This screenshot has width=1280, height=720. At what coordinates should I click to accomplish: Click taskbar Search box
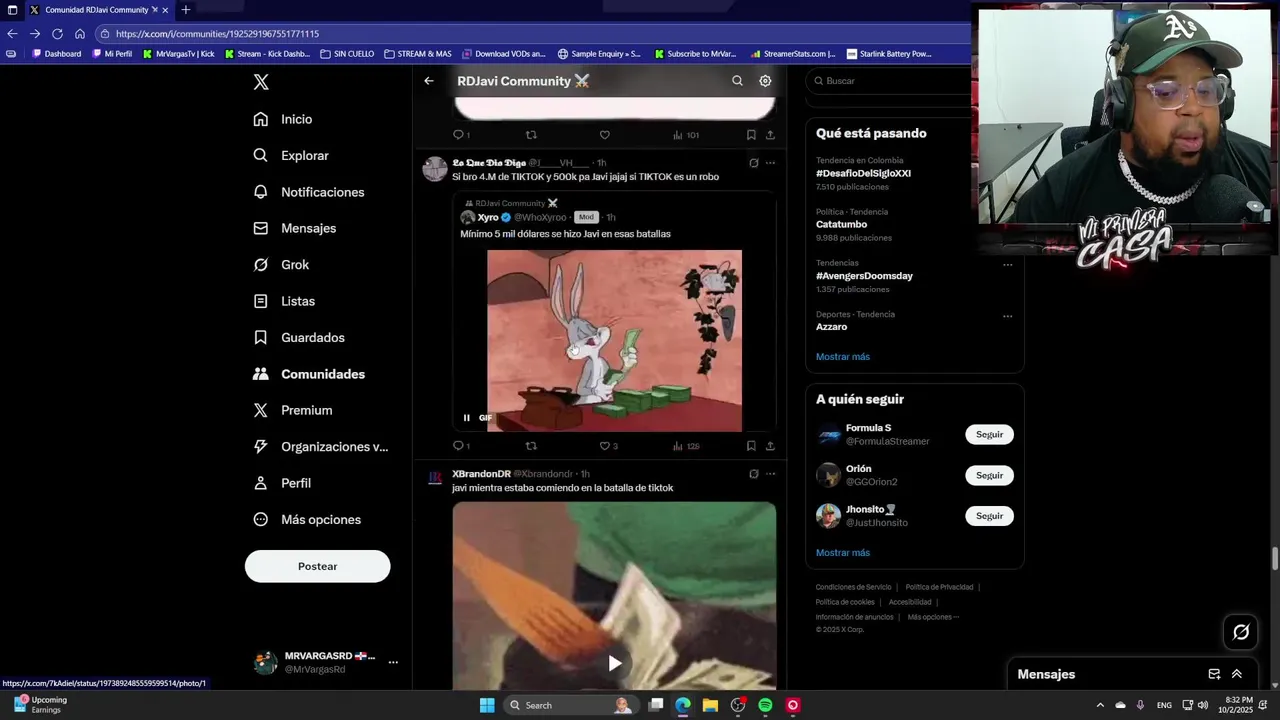point(572,705)
